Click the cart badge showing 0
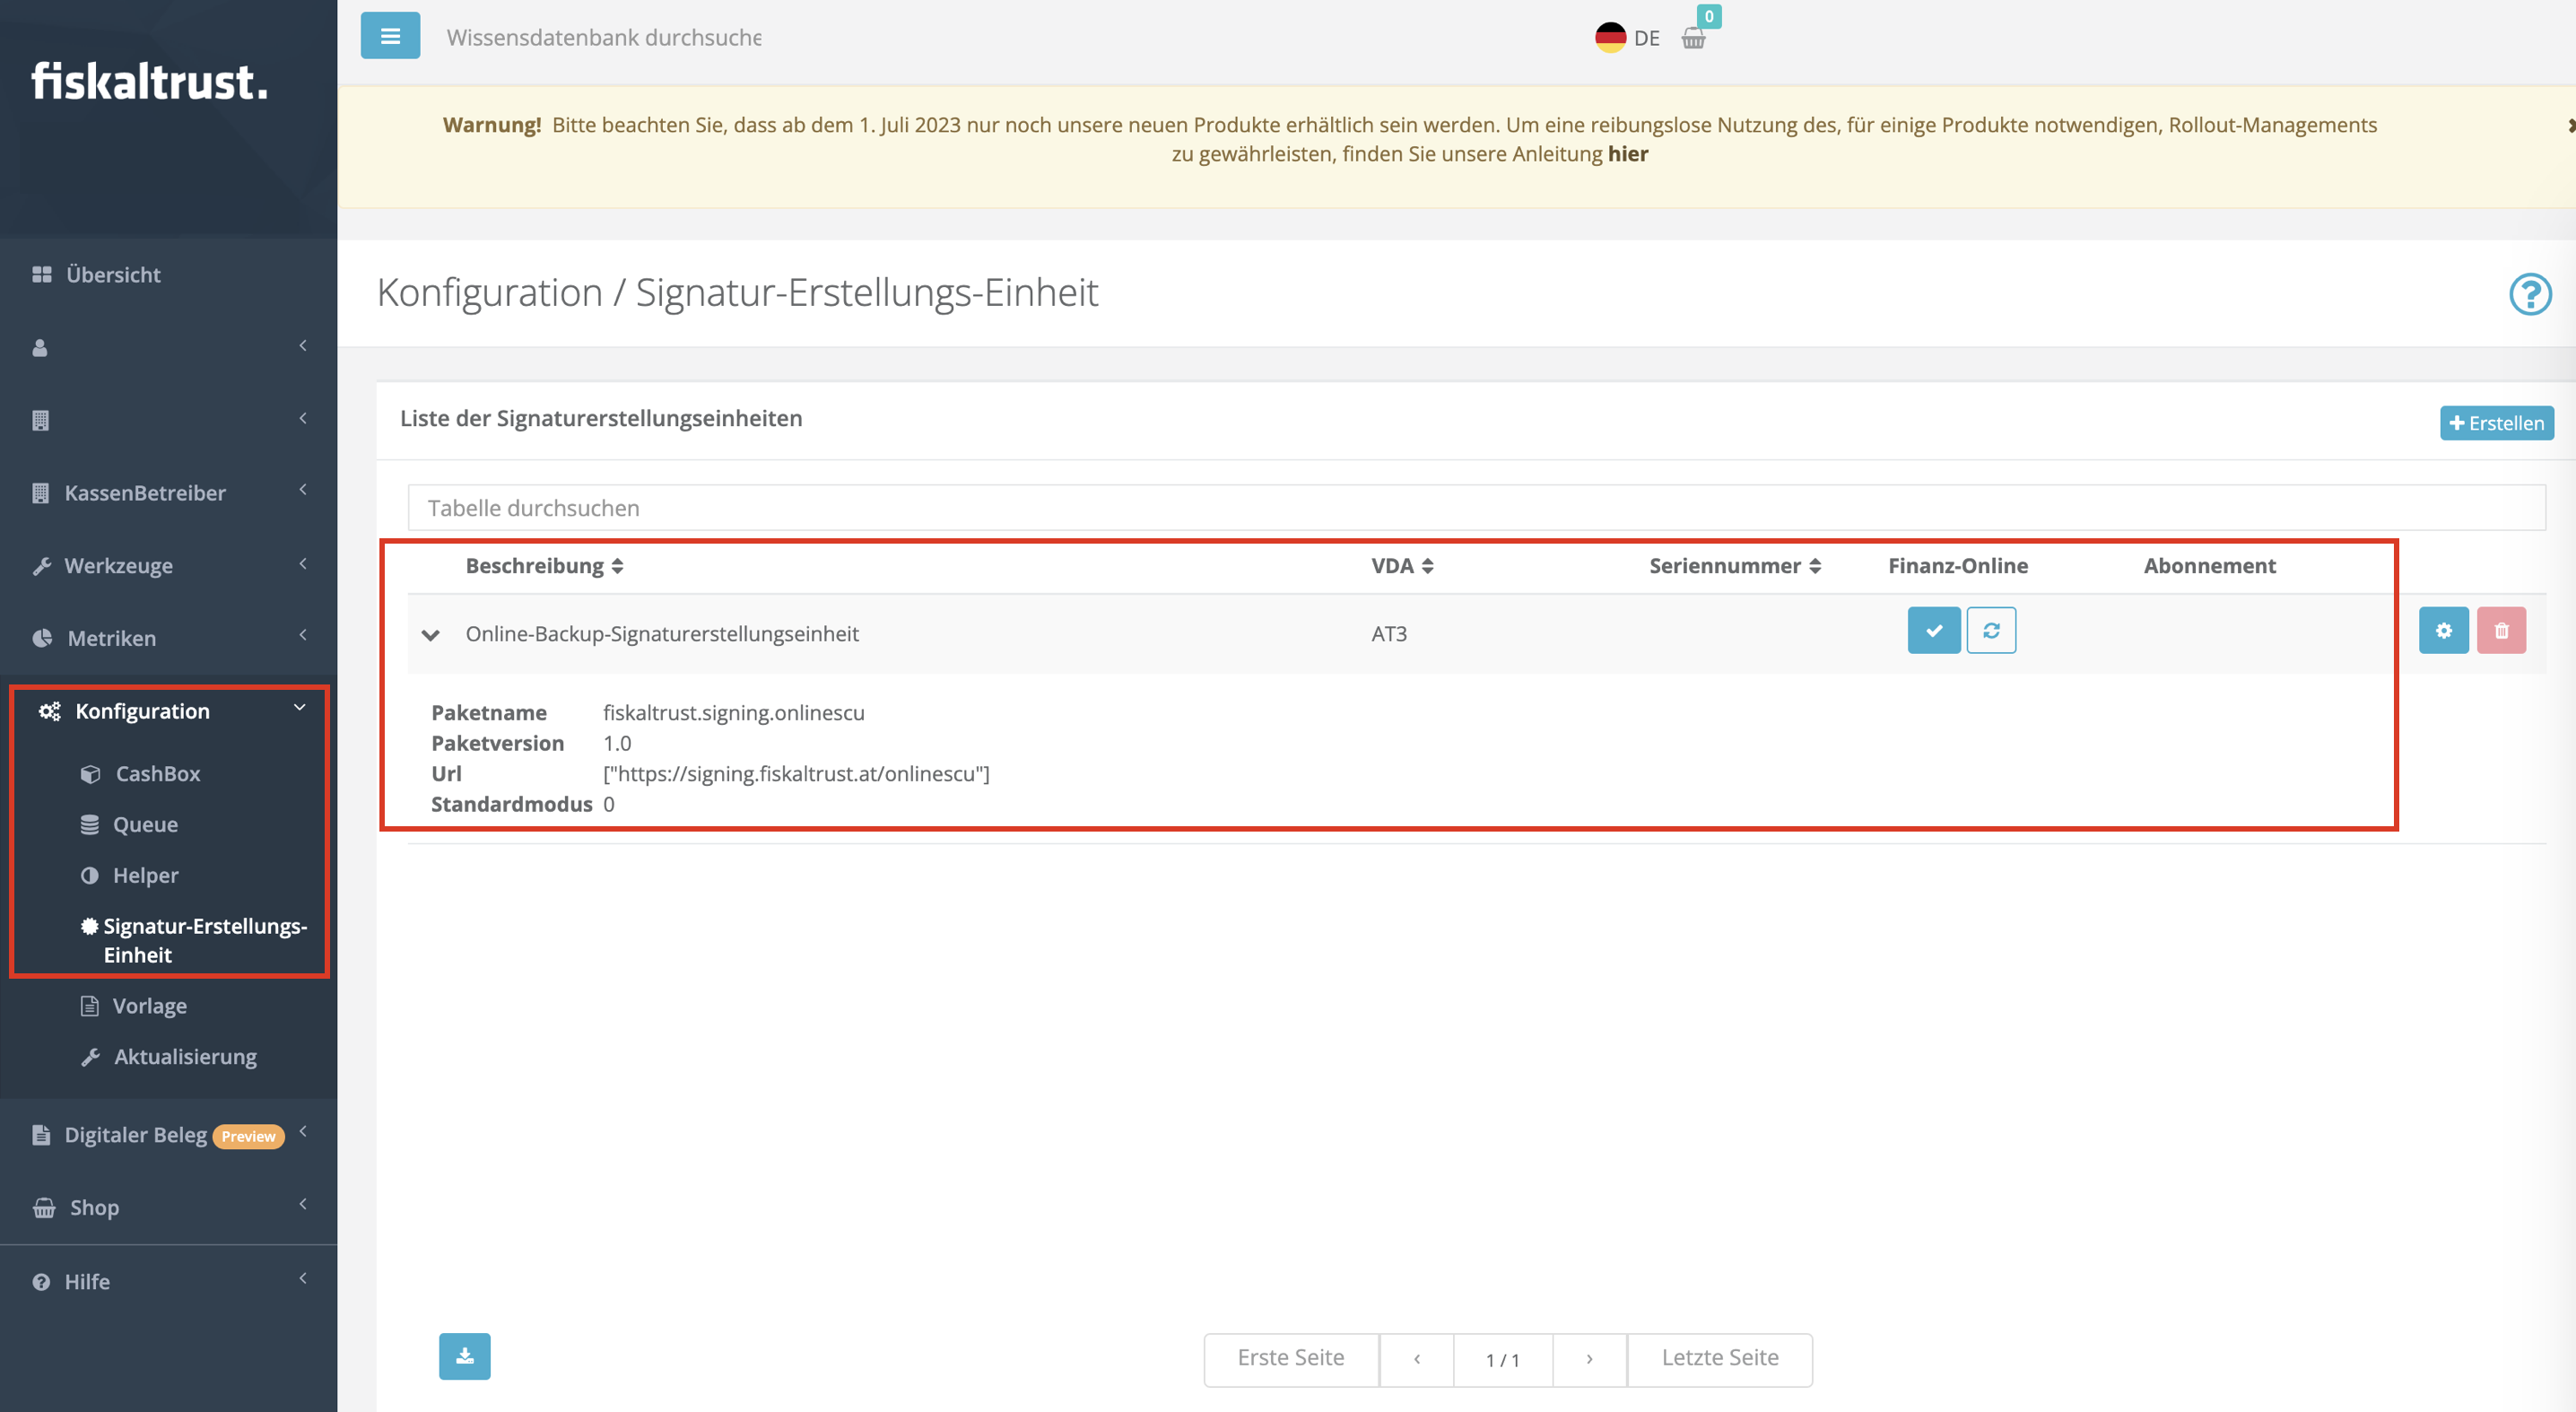Image resolution: width=2576 pixels, height=1412 pixels. pos(1709,16)
